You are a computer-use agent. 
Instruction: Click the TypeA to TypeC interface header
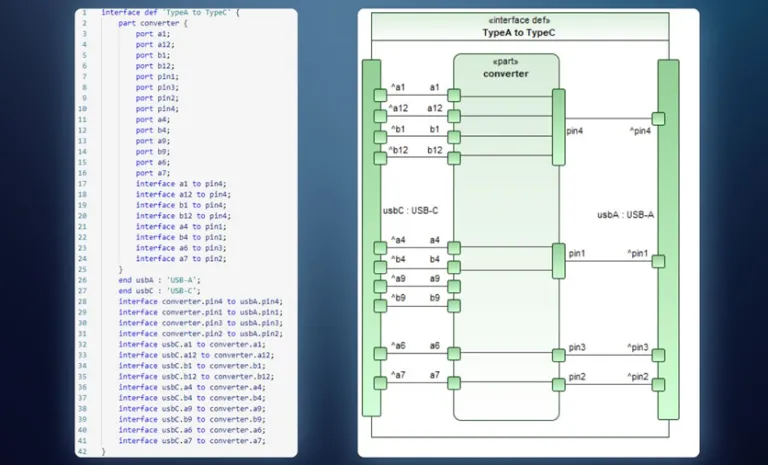(x=519, y=33)
